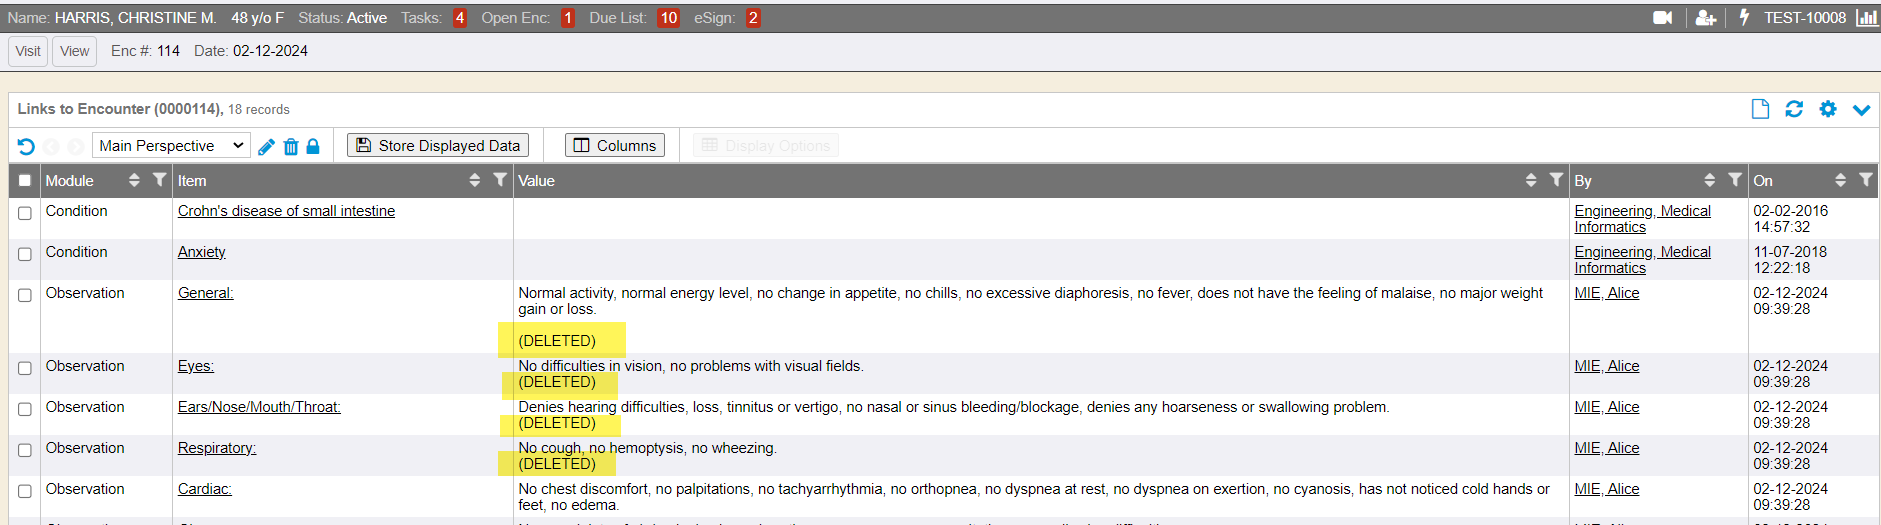The height and width of the screenshot is (525, 1881).
Task: Click the add user icon in header
Action: click(1706, 18)
